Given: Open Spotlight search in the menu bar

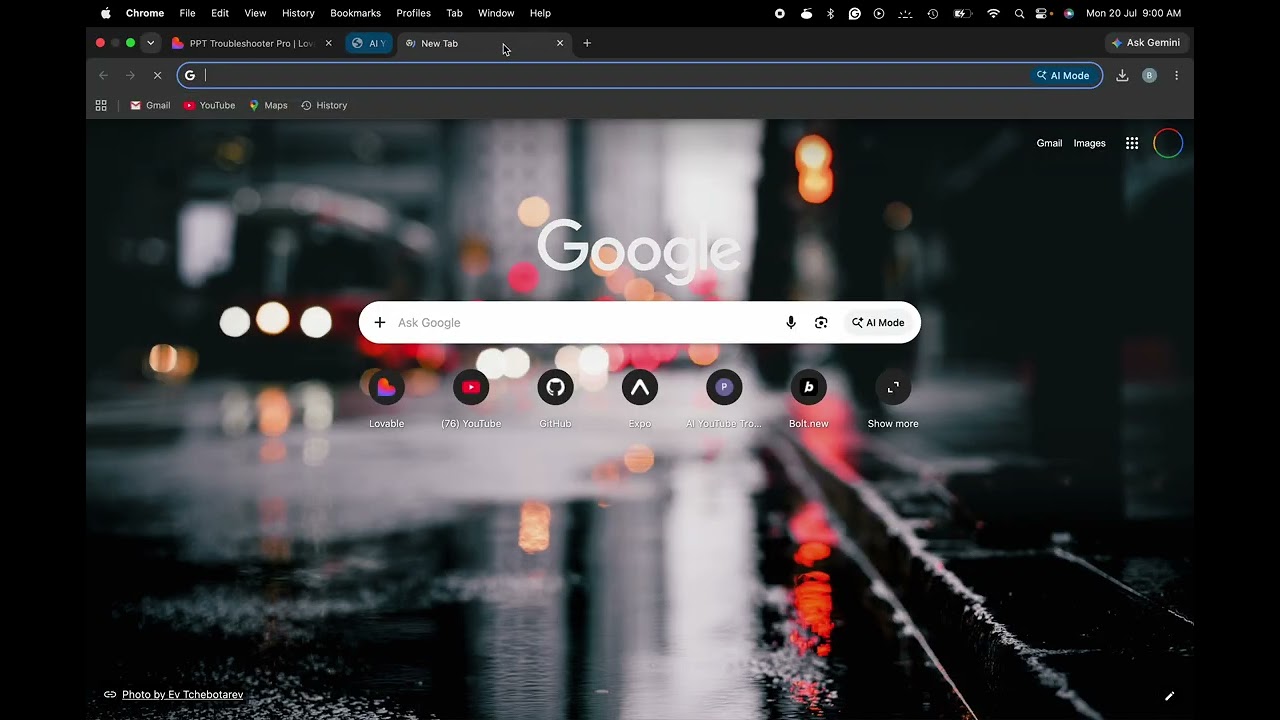Looking at the screenshot, I should pyautogui.click(x=1019, y=13).
